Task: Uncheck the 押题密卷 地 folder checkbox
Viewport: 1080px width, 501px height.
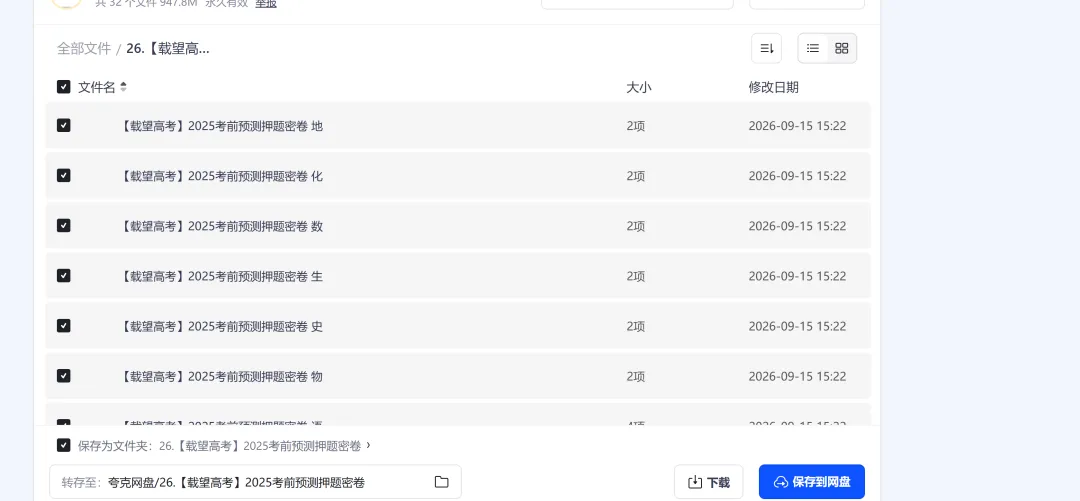Action: (63, 125)
